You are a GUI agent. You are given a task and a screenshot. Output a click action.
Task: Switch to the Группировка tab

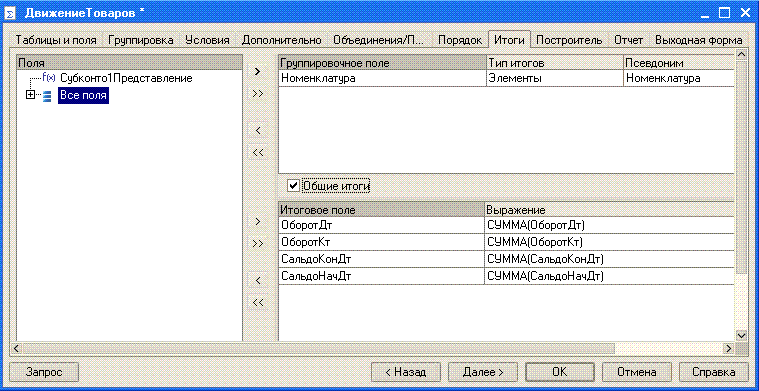click(x=141, y=40)
